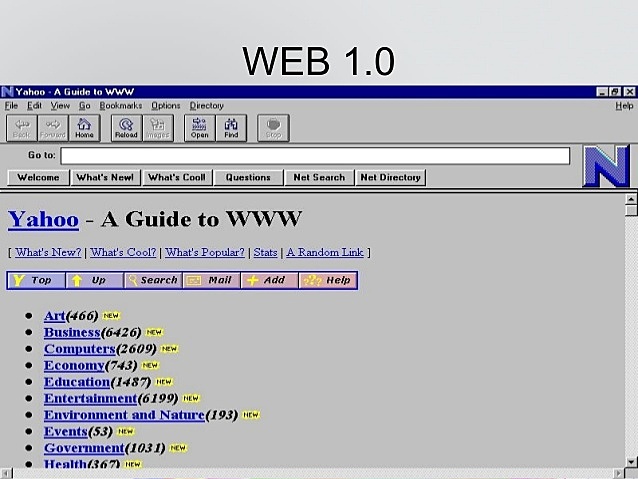
Task: Click the Yahoo Up arrow button
Action: pos(94,280)
